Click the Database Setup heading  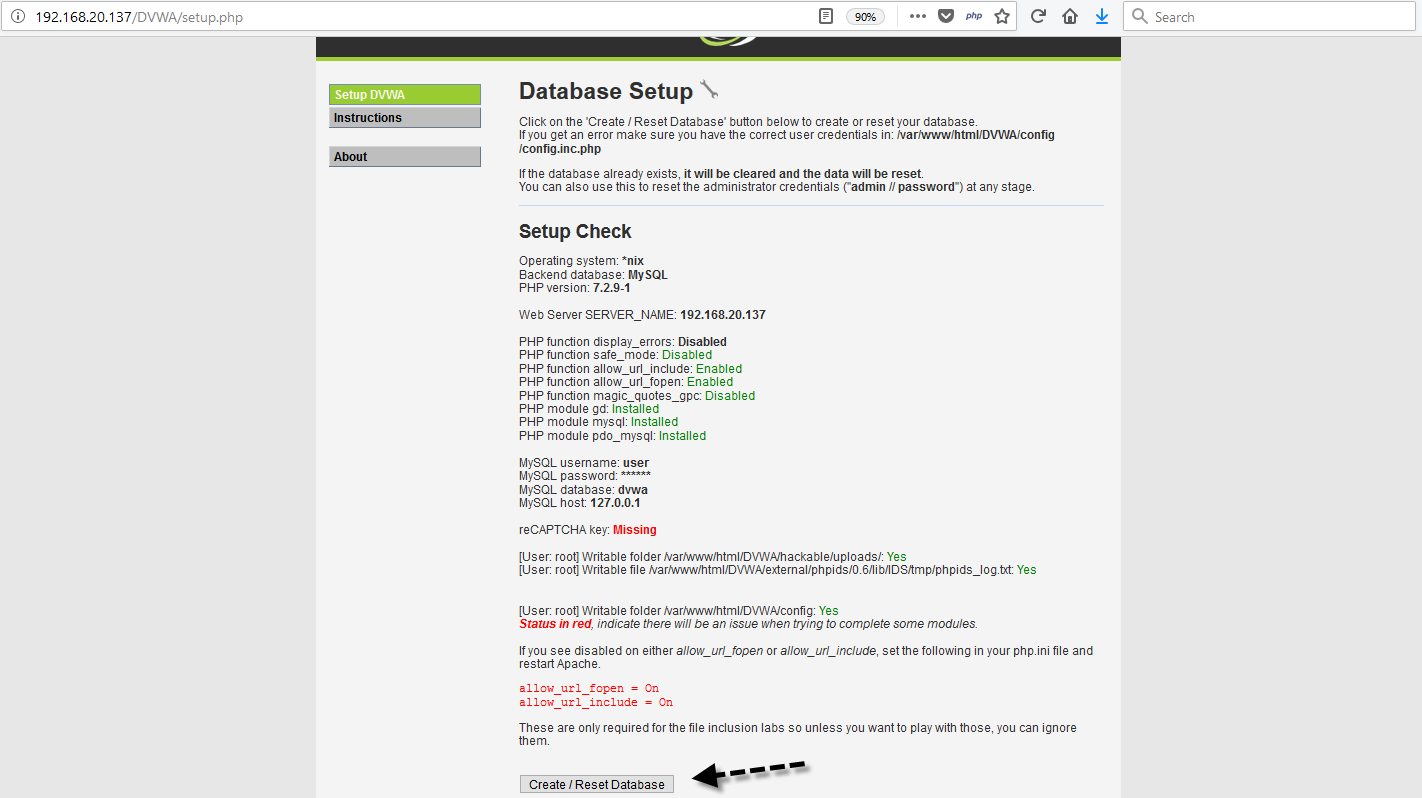pyautogui.click(x=606, y=91)
